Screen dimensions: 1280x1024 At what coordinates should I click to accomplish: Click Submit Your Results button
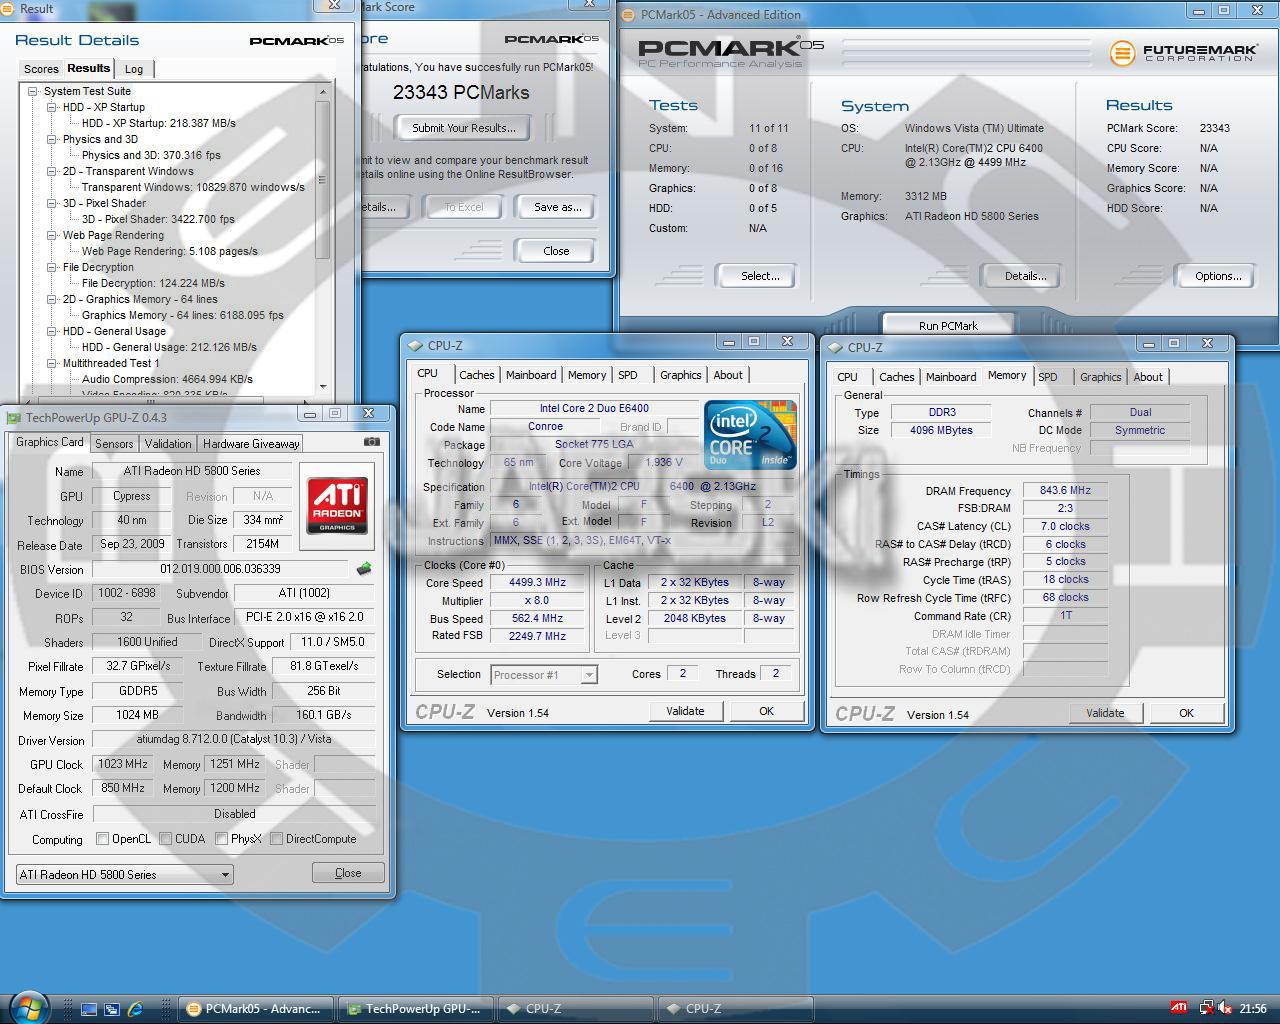click(464, 128)
